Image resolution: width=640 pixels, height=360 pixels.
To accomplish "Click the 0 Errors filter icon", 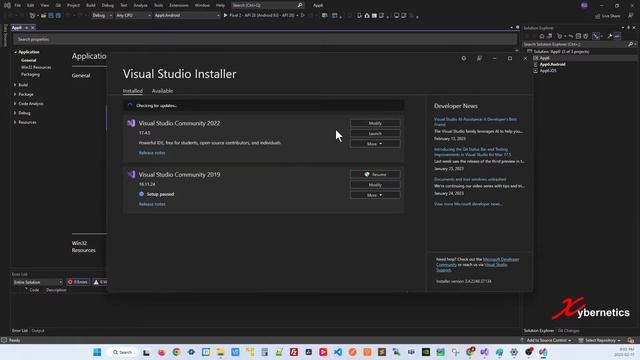I will point(70,282).
